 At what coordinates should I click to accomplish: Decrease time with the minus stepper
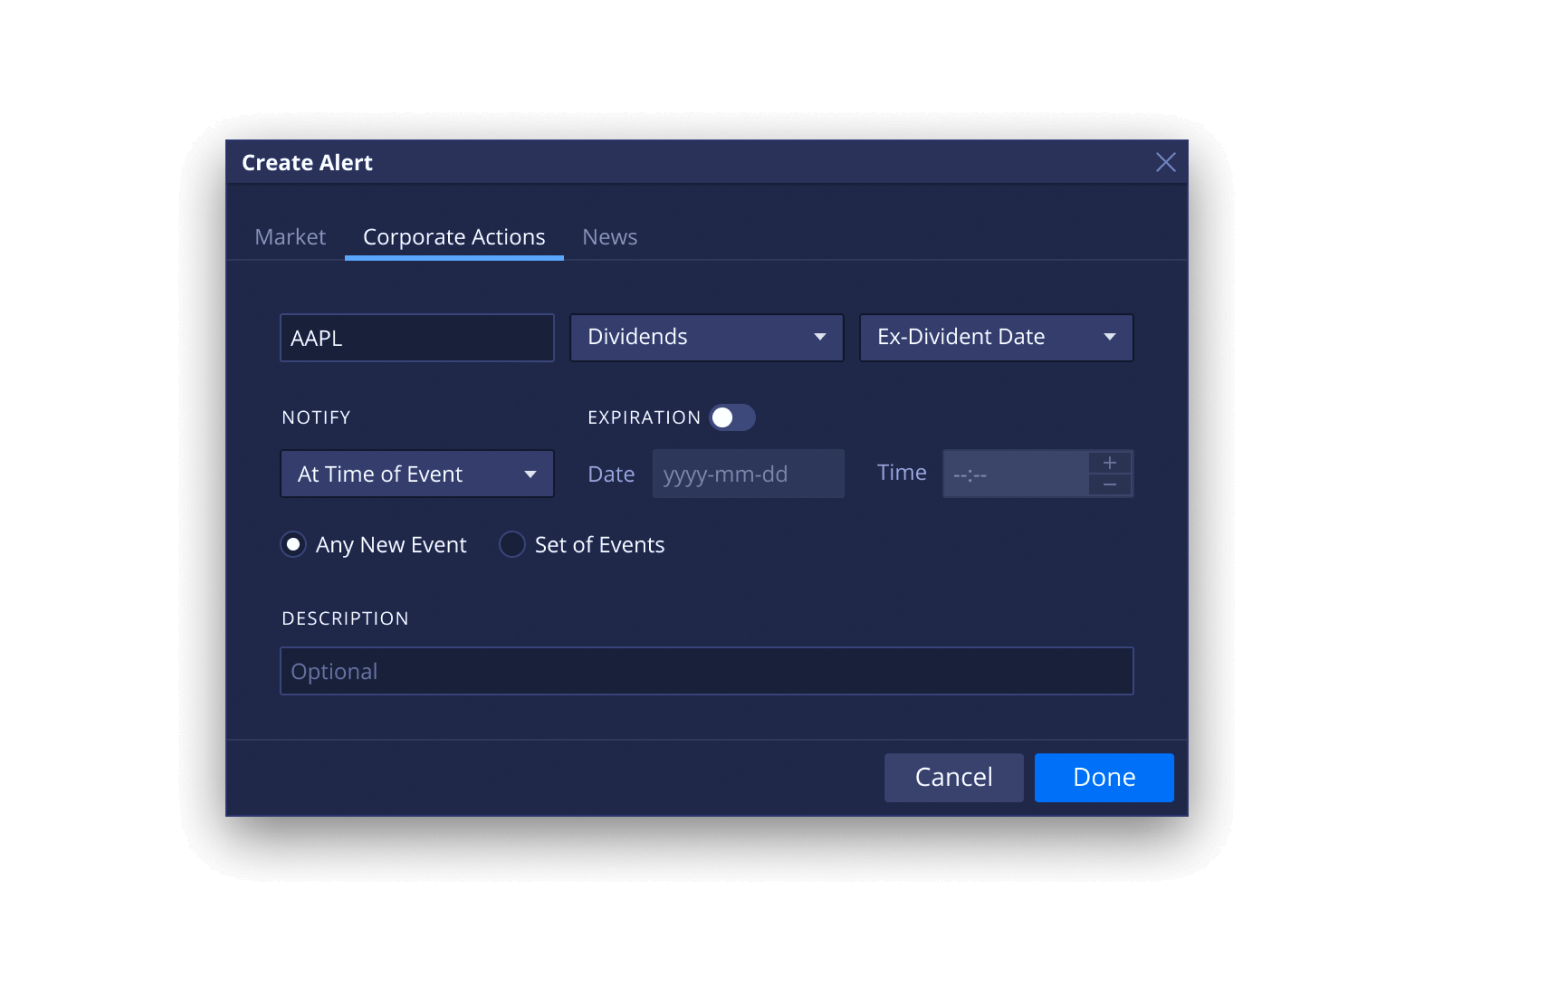(x=1109, y=485)
